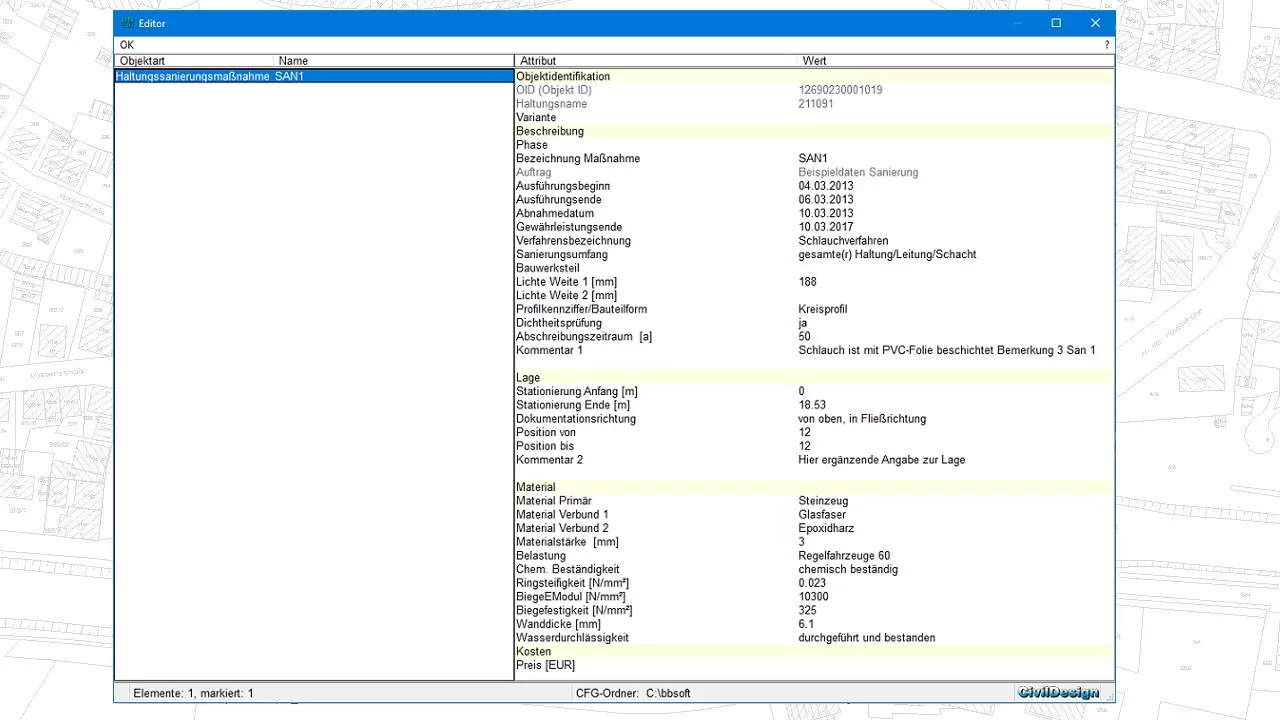1280x720 pixels.
Task: Click the empty Bauwerksteil value cell
Action: 955,269
